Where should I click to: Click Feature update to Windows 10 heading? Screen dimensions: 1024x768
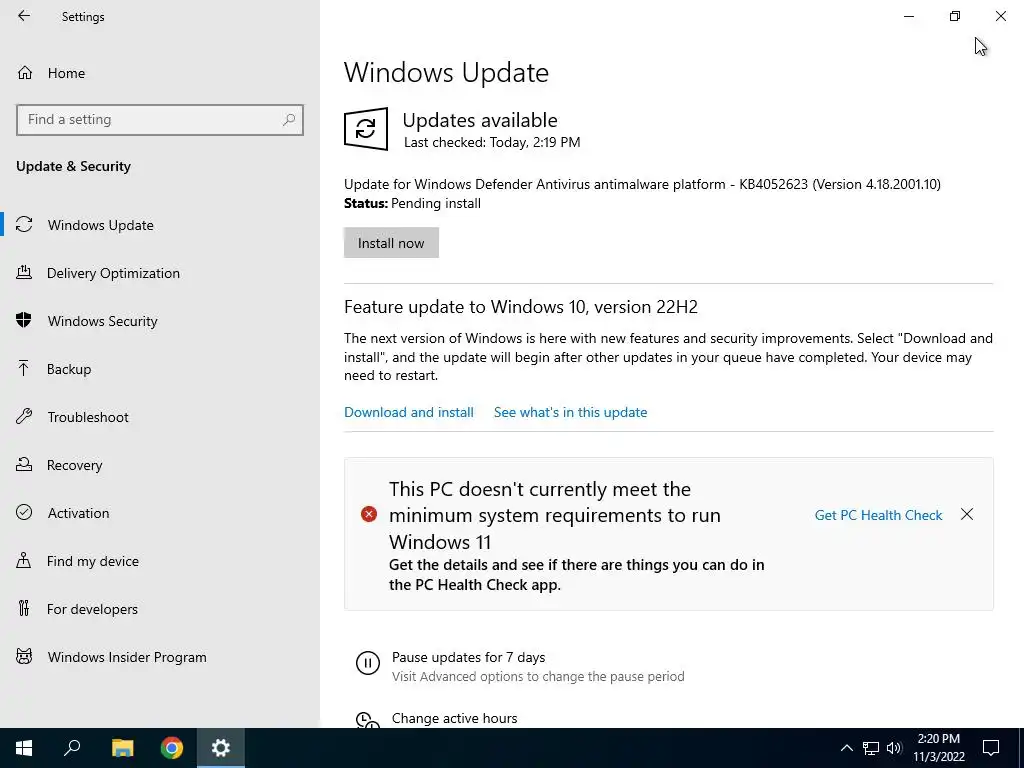coord(520,307)
